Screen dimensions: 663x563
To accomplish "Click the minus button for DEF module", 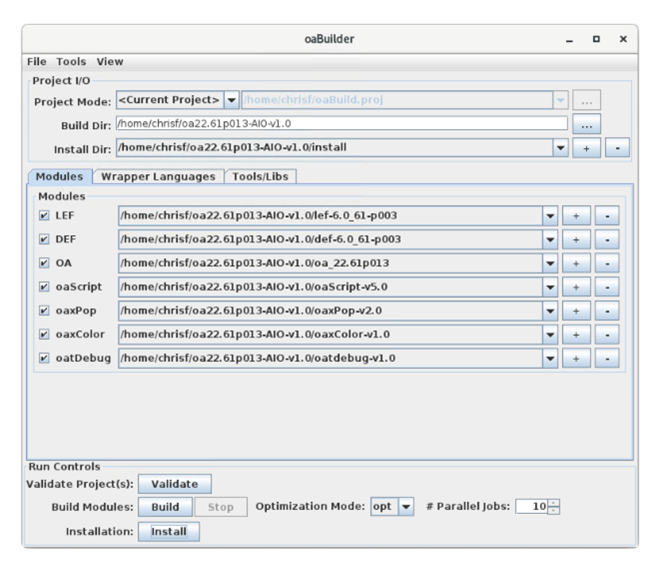I will coord(607,239).
